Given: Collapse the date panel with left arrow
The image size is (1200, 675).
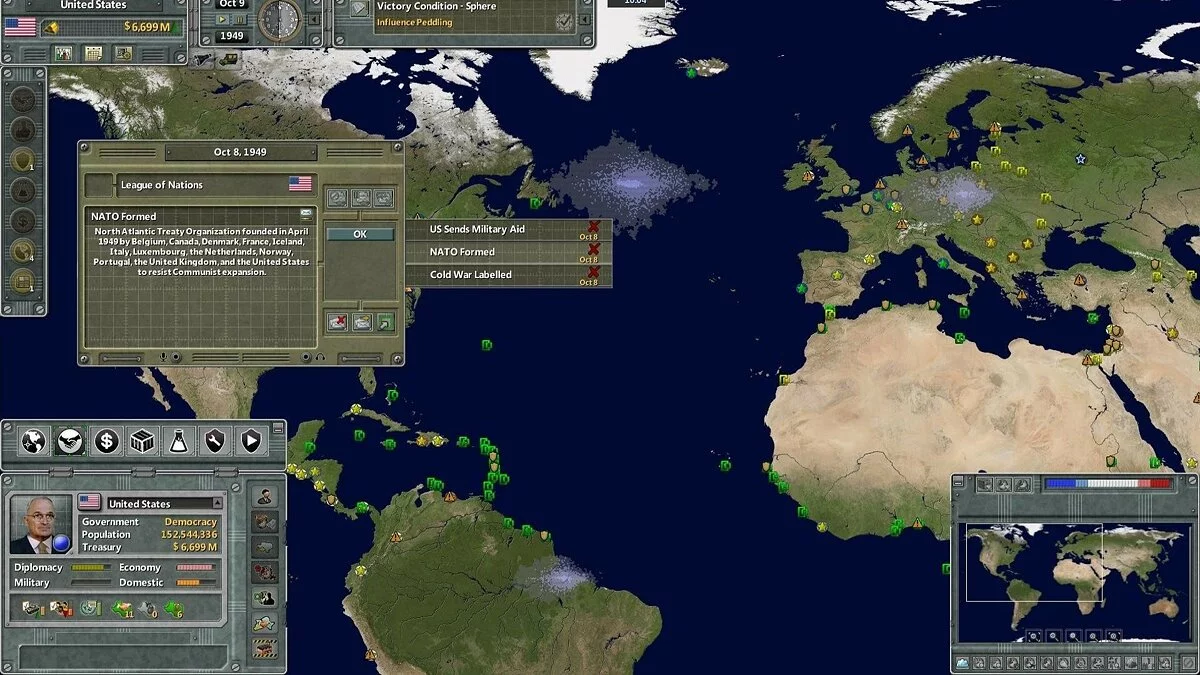Looking at the screenshot, I should point(314,19).
